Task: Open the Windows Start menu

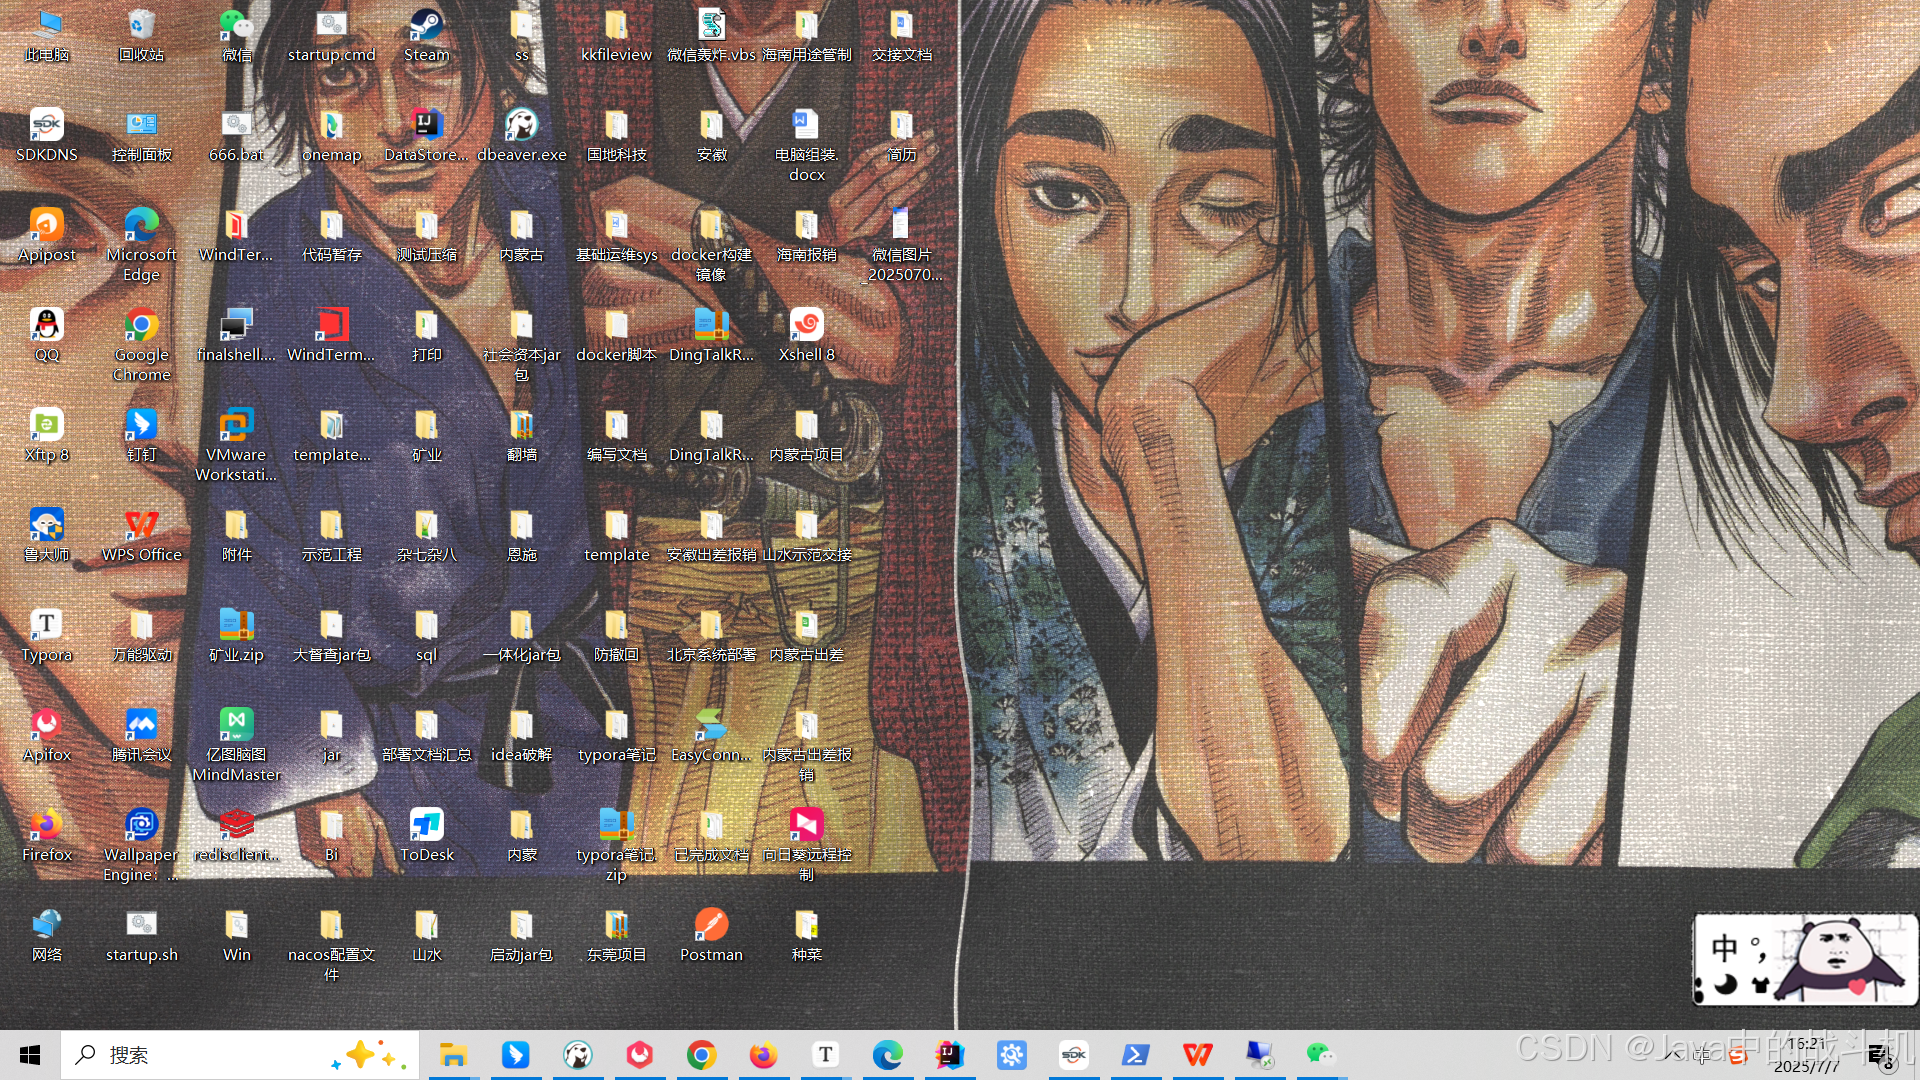Action: (30, 1055)
